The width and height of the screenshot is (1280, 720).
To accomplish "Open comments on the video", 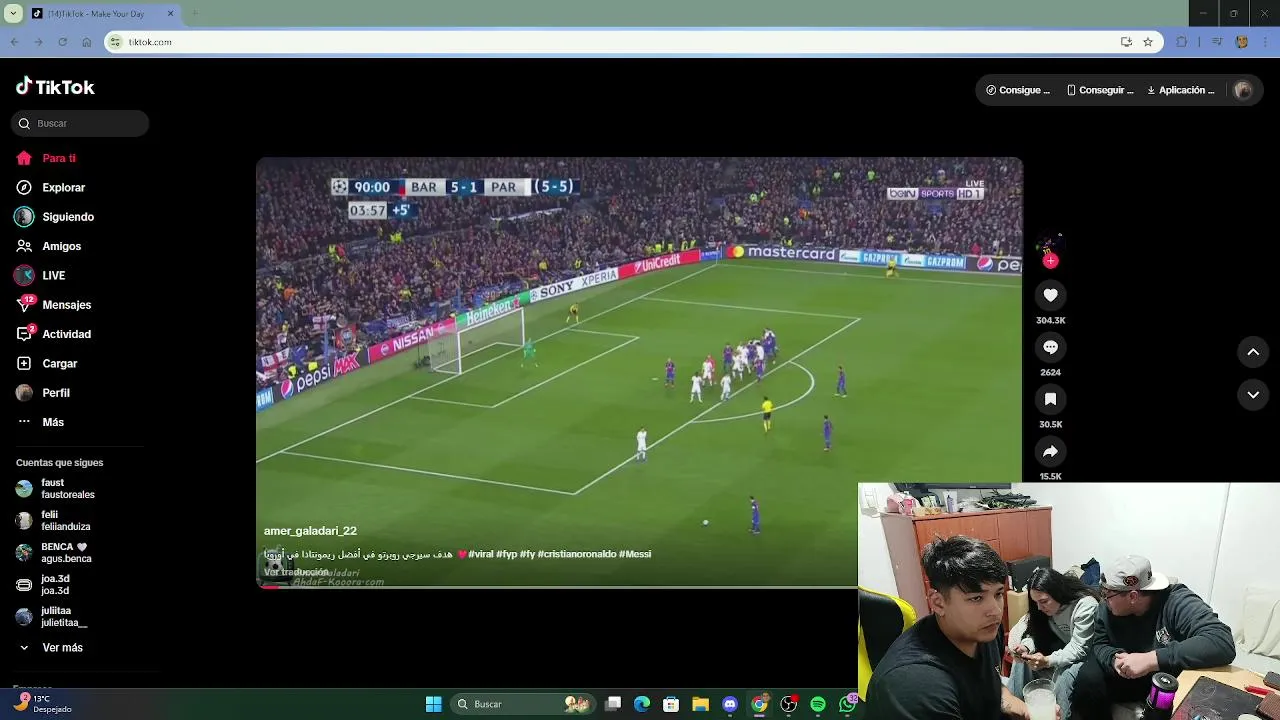I will [x=1050, y=347].
